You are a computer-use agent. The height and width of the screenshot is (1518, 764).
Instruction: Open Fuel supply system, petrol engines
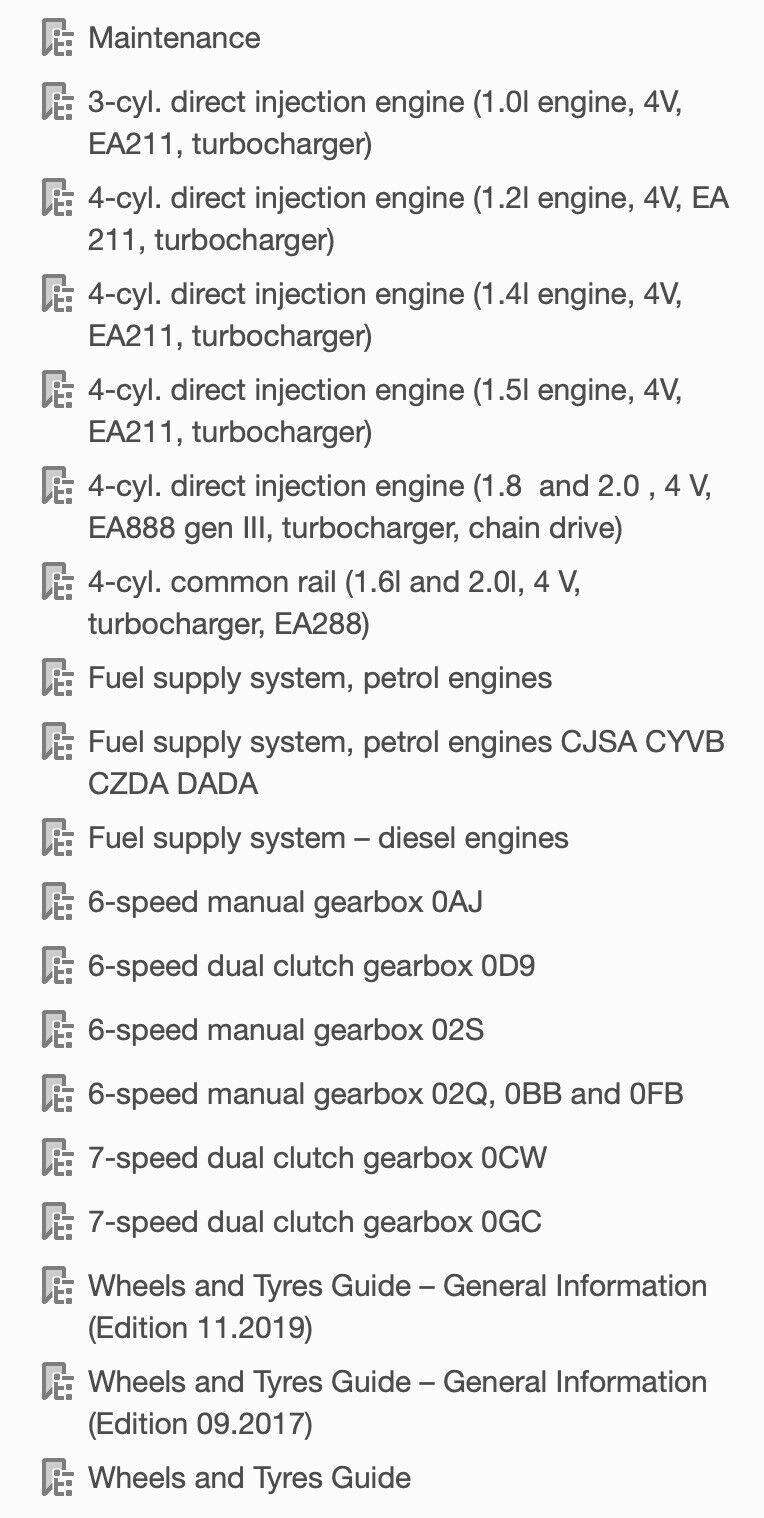coord(320,678)
